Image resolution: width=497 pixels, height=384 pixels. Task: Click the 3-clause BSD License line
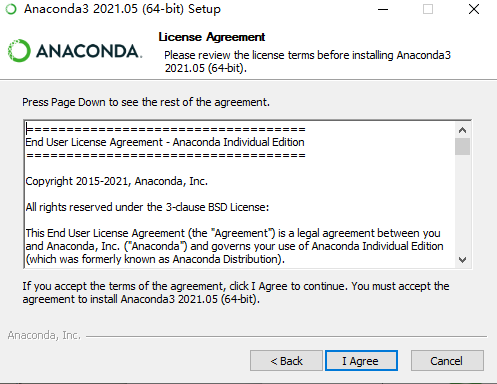[147, 207]
